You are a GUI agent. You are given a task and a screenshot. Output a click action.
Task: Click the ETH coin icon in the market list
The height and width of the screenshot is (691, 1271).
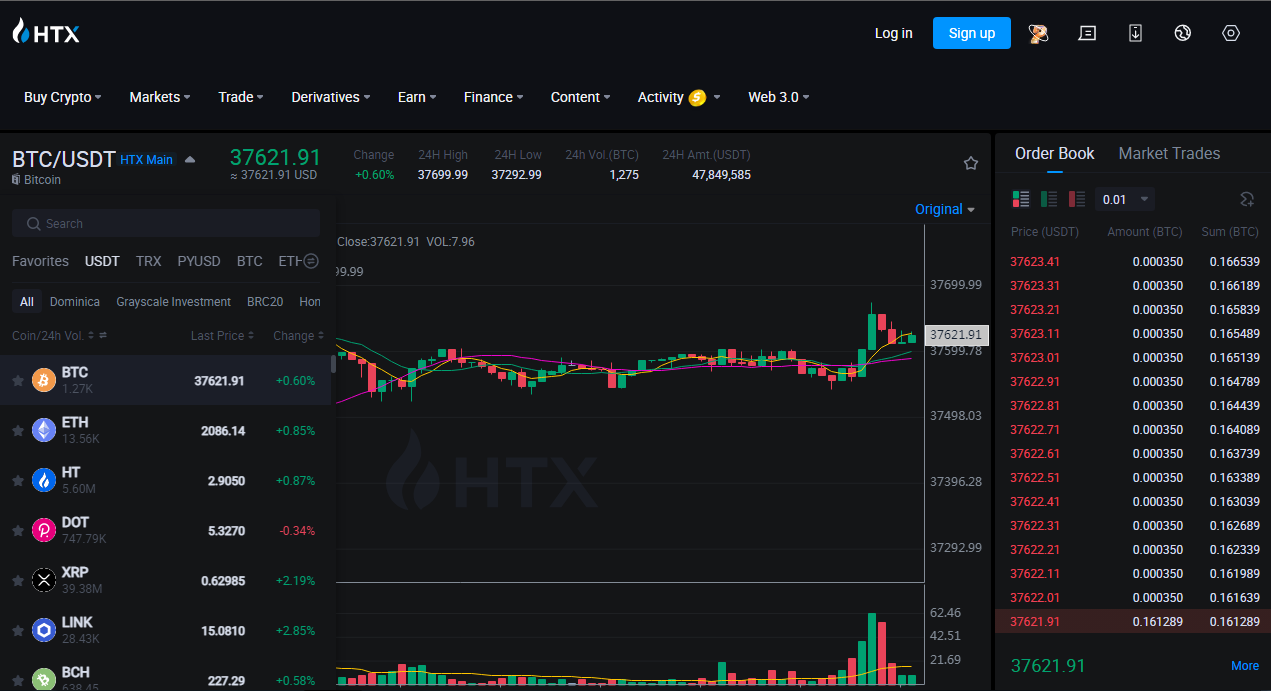point(44,431)
